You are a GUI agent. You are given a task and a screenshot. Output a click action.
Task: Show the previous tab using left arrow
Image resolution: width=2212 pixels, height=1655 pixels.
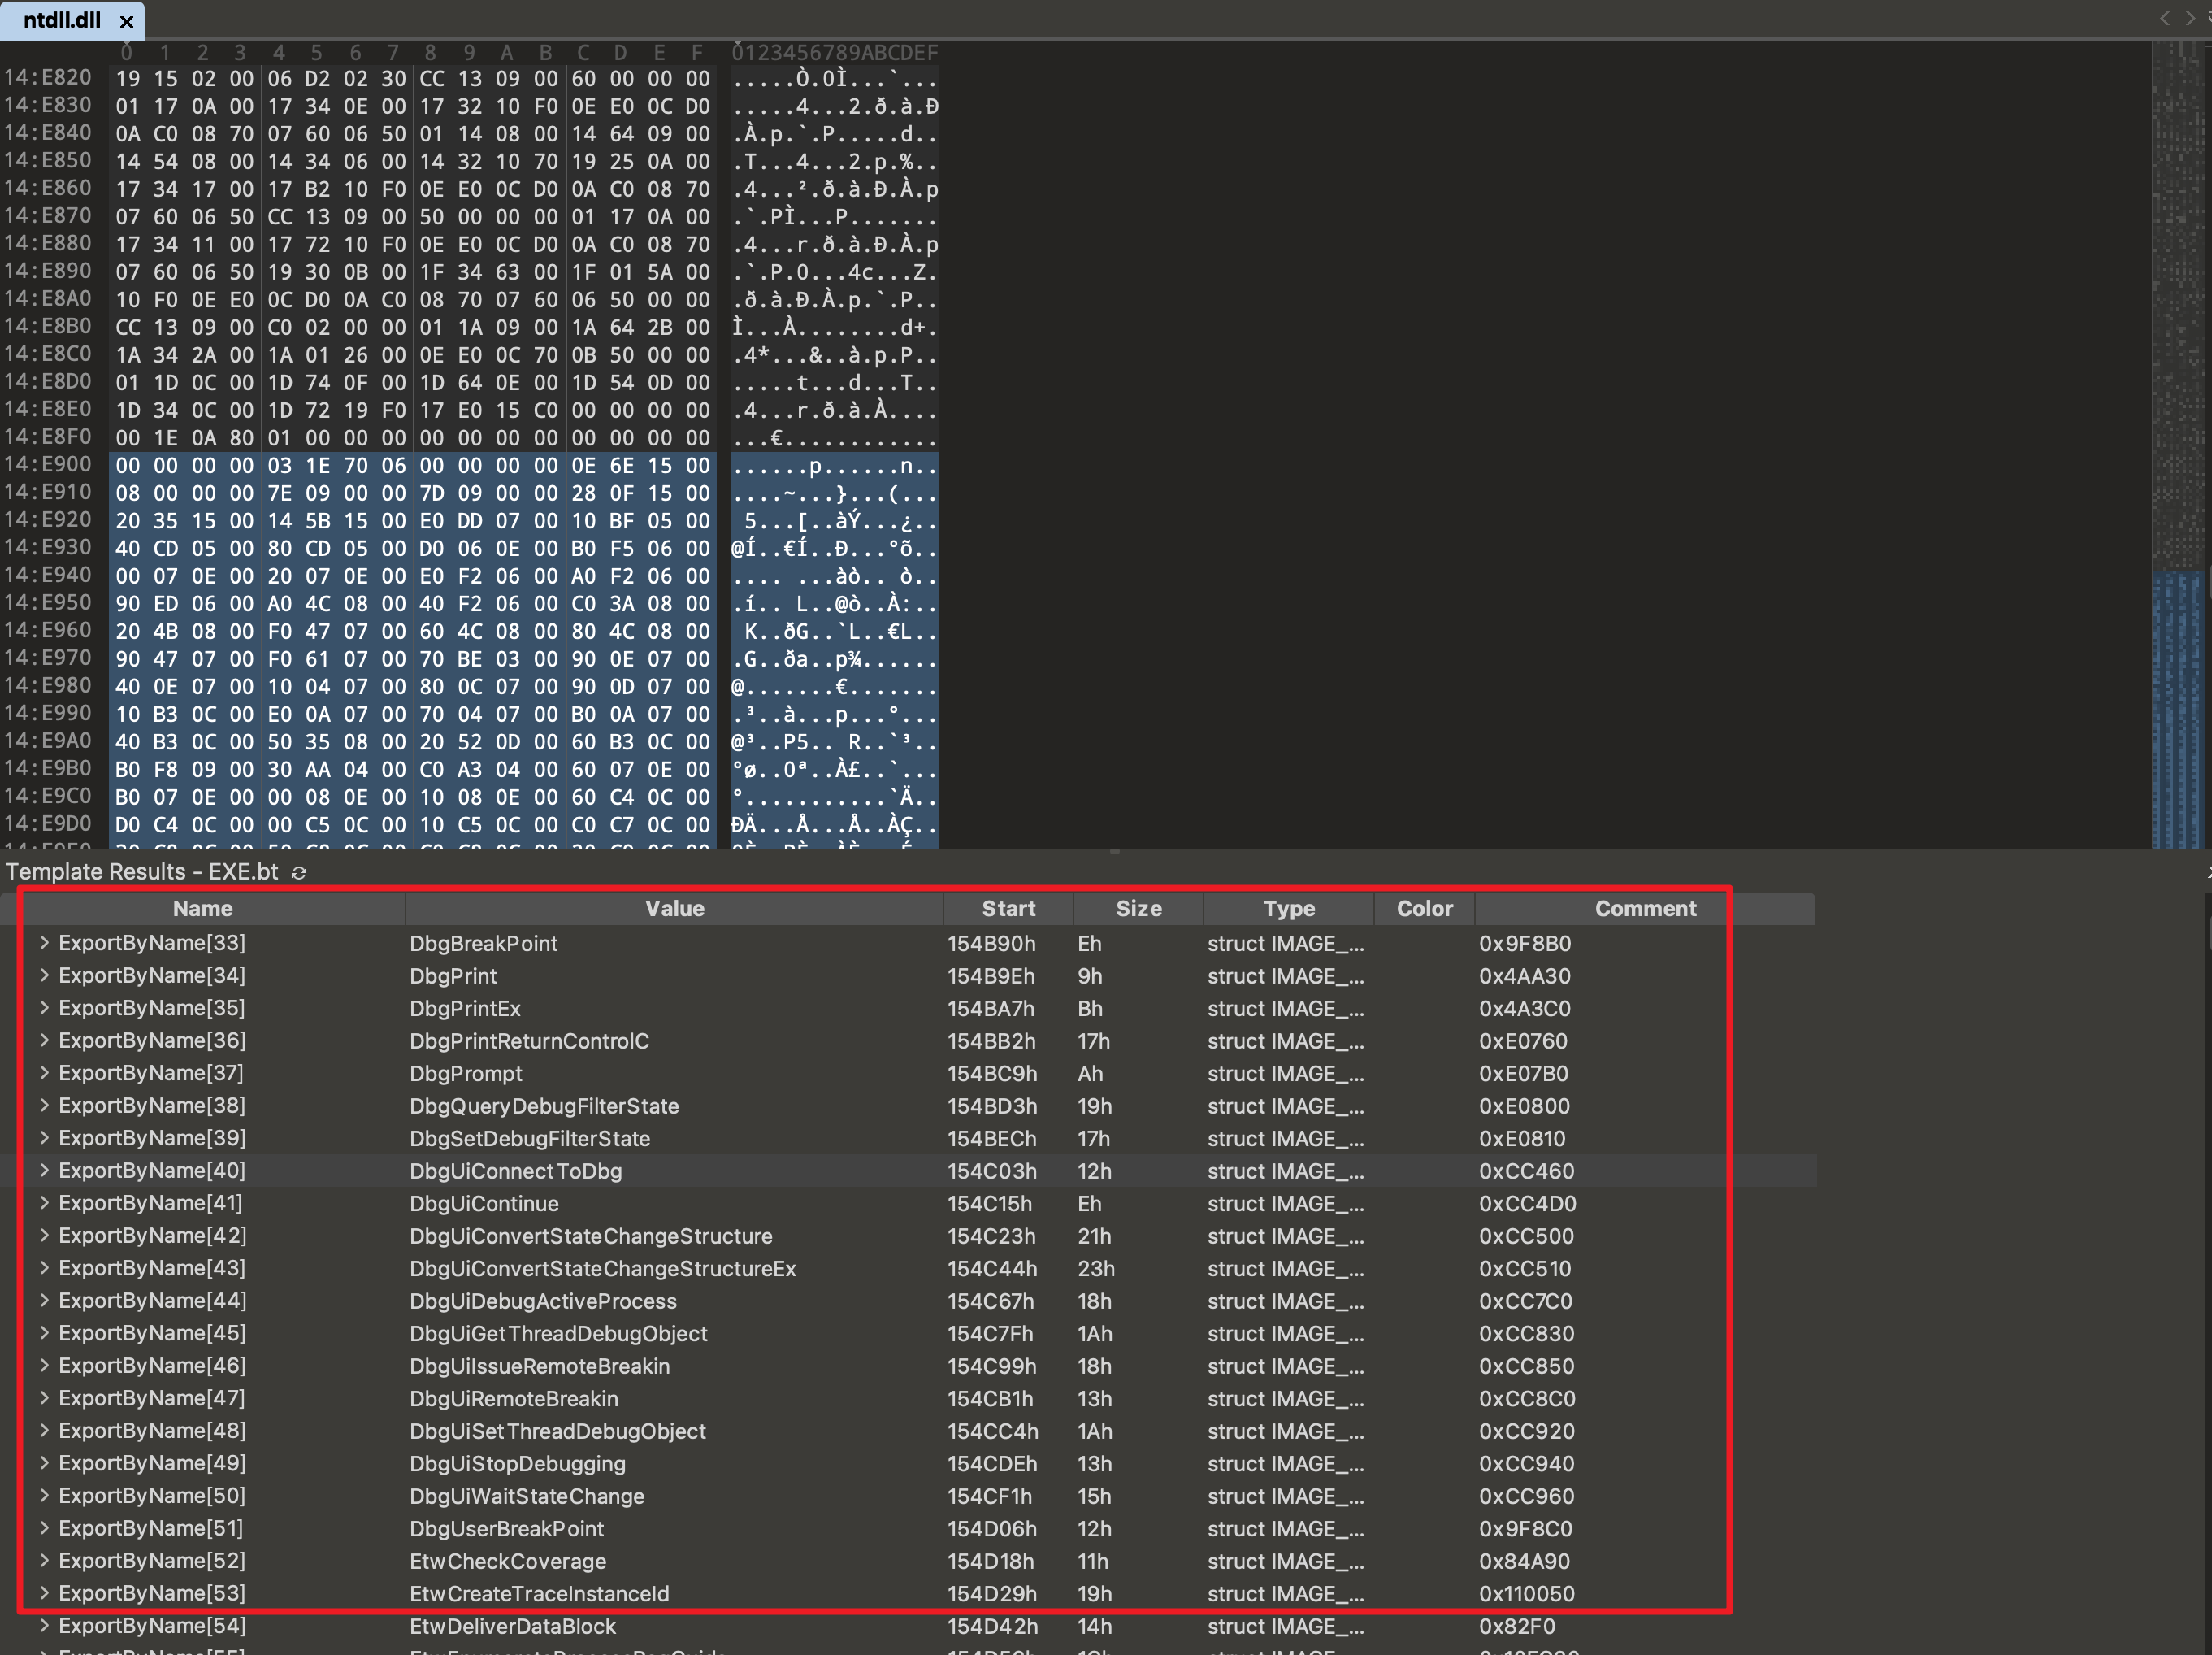2165,18
